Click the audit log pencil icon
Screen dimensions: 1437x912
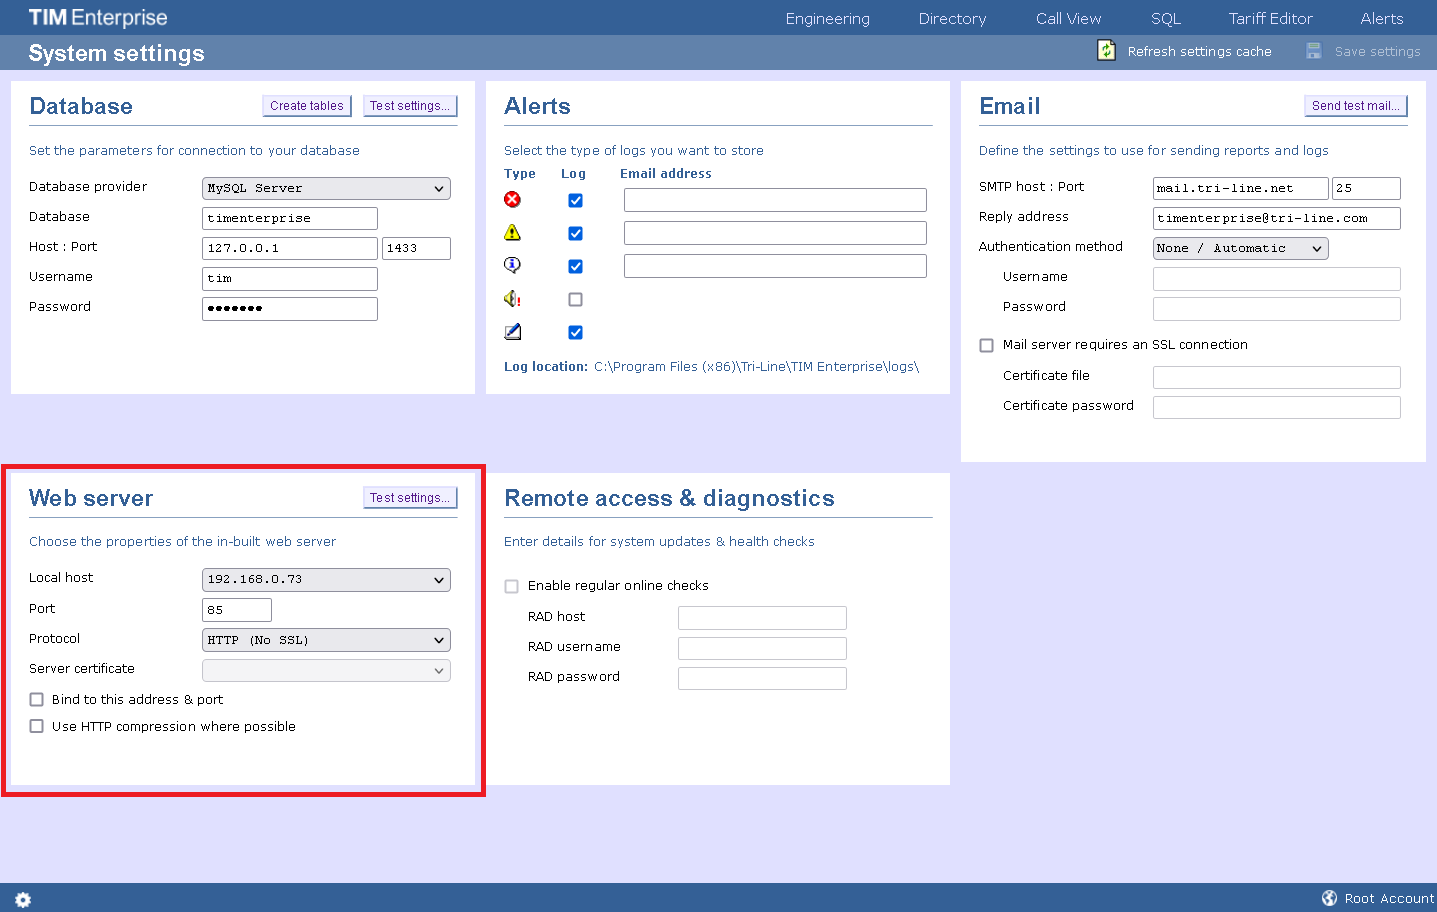(512, 331)
